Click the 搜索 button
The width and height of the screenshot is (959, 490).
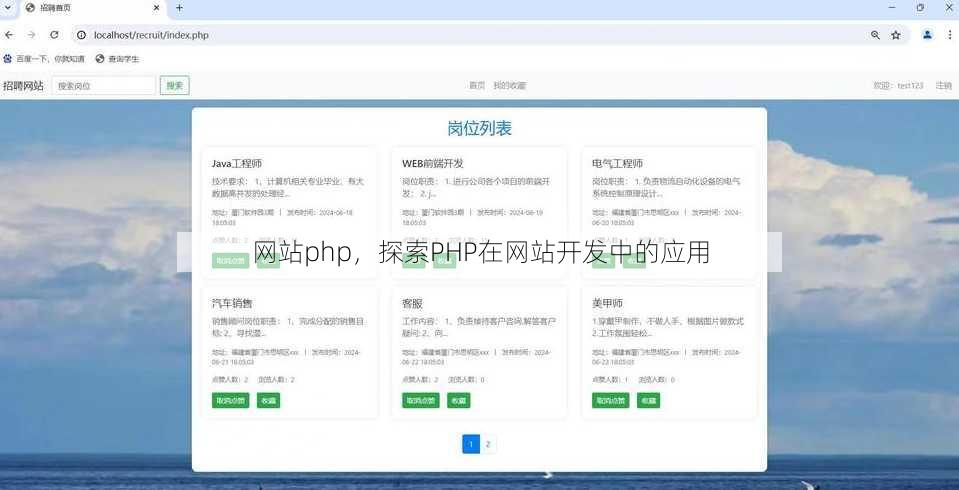pyautogui.click(x=175, y=86)
